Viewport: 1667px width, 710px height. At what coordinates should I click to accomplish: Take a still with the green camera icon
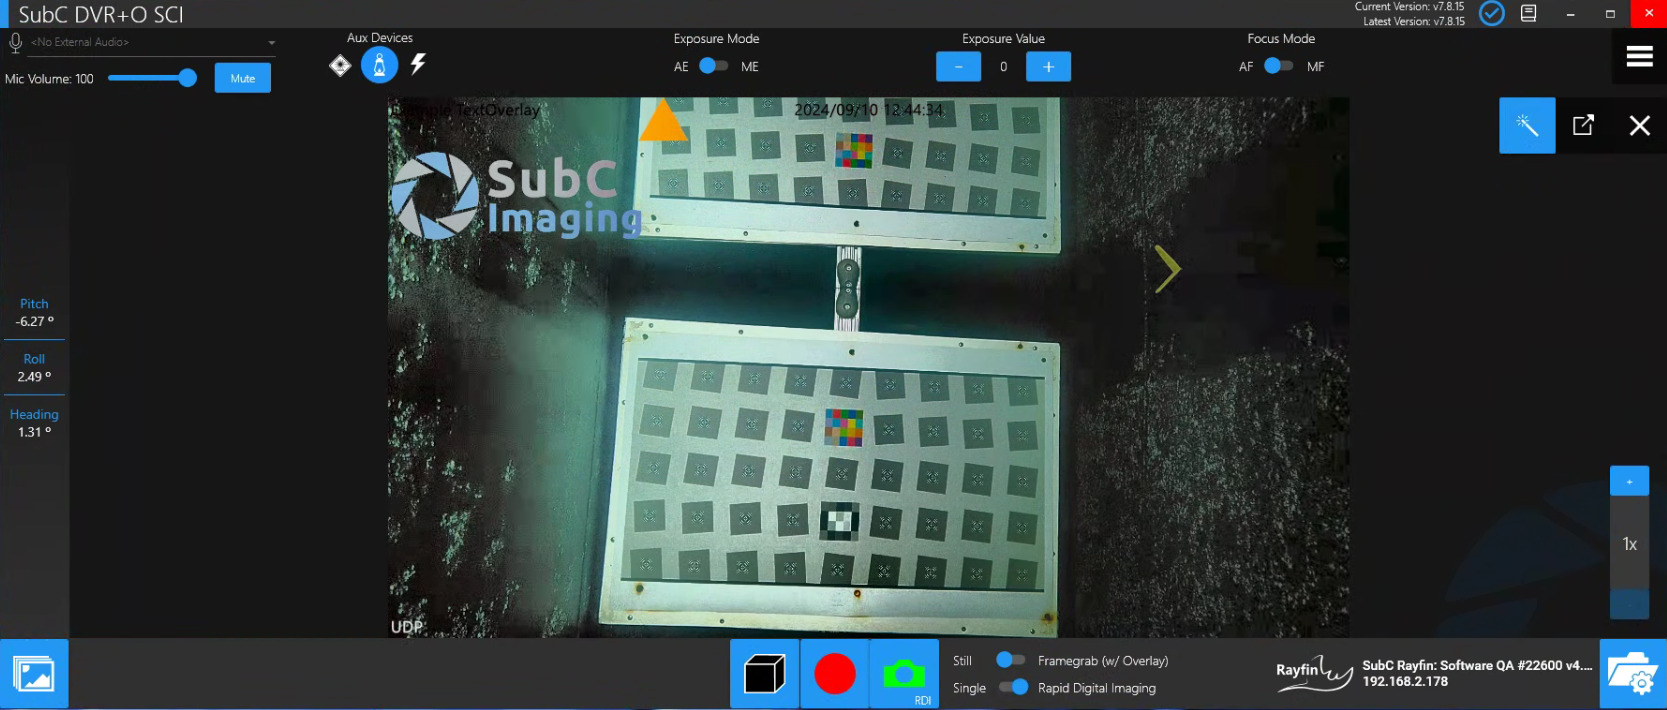point(904,674)
